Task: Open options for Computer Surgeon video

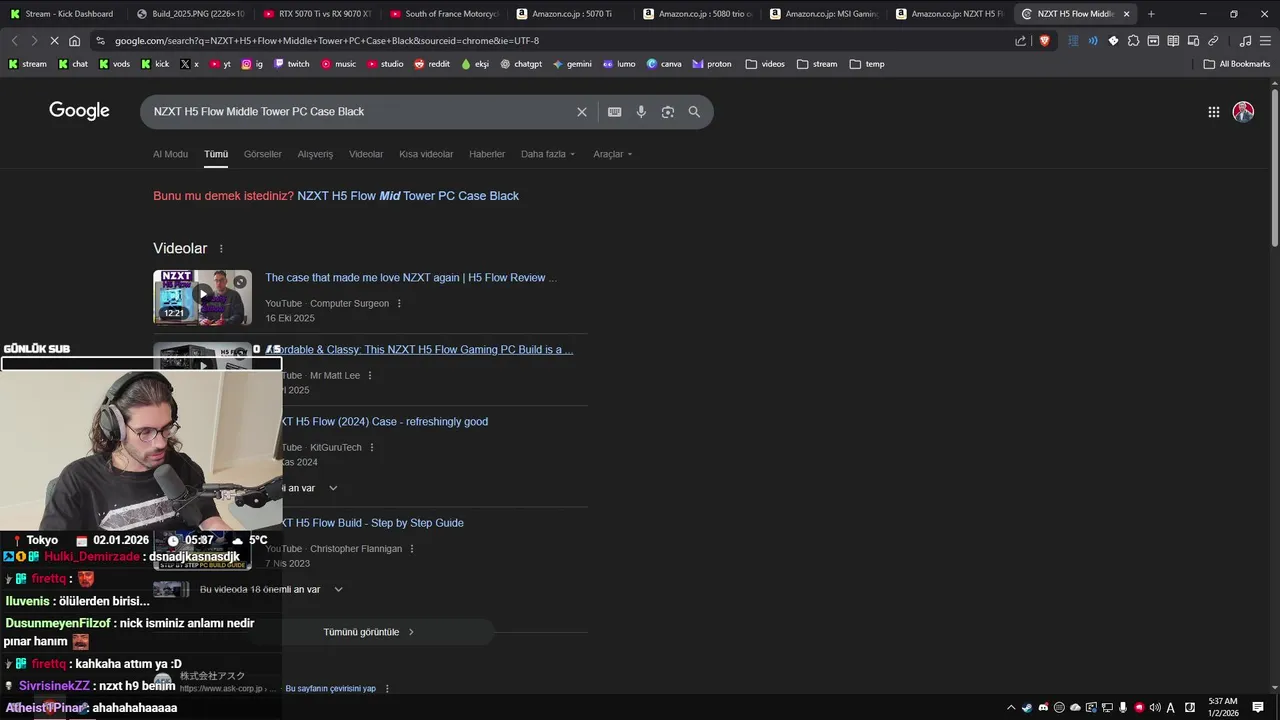Action: (399, 304)
